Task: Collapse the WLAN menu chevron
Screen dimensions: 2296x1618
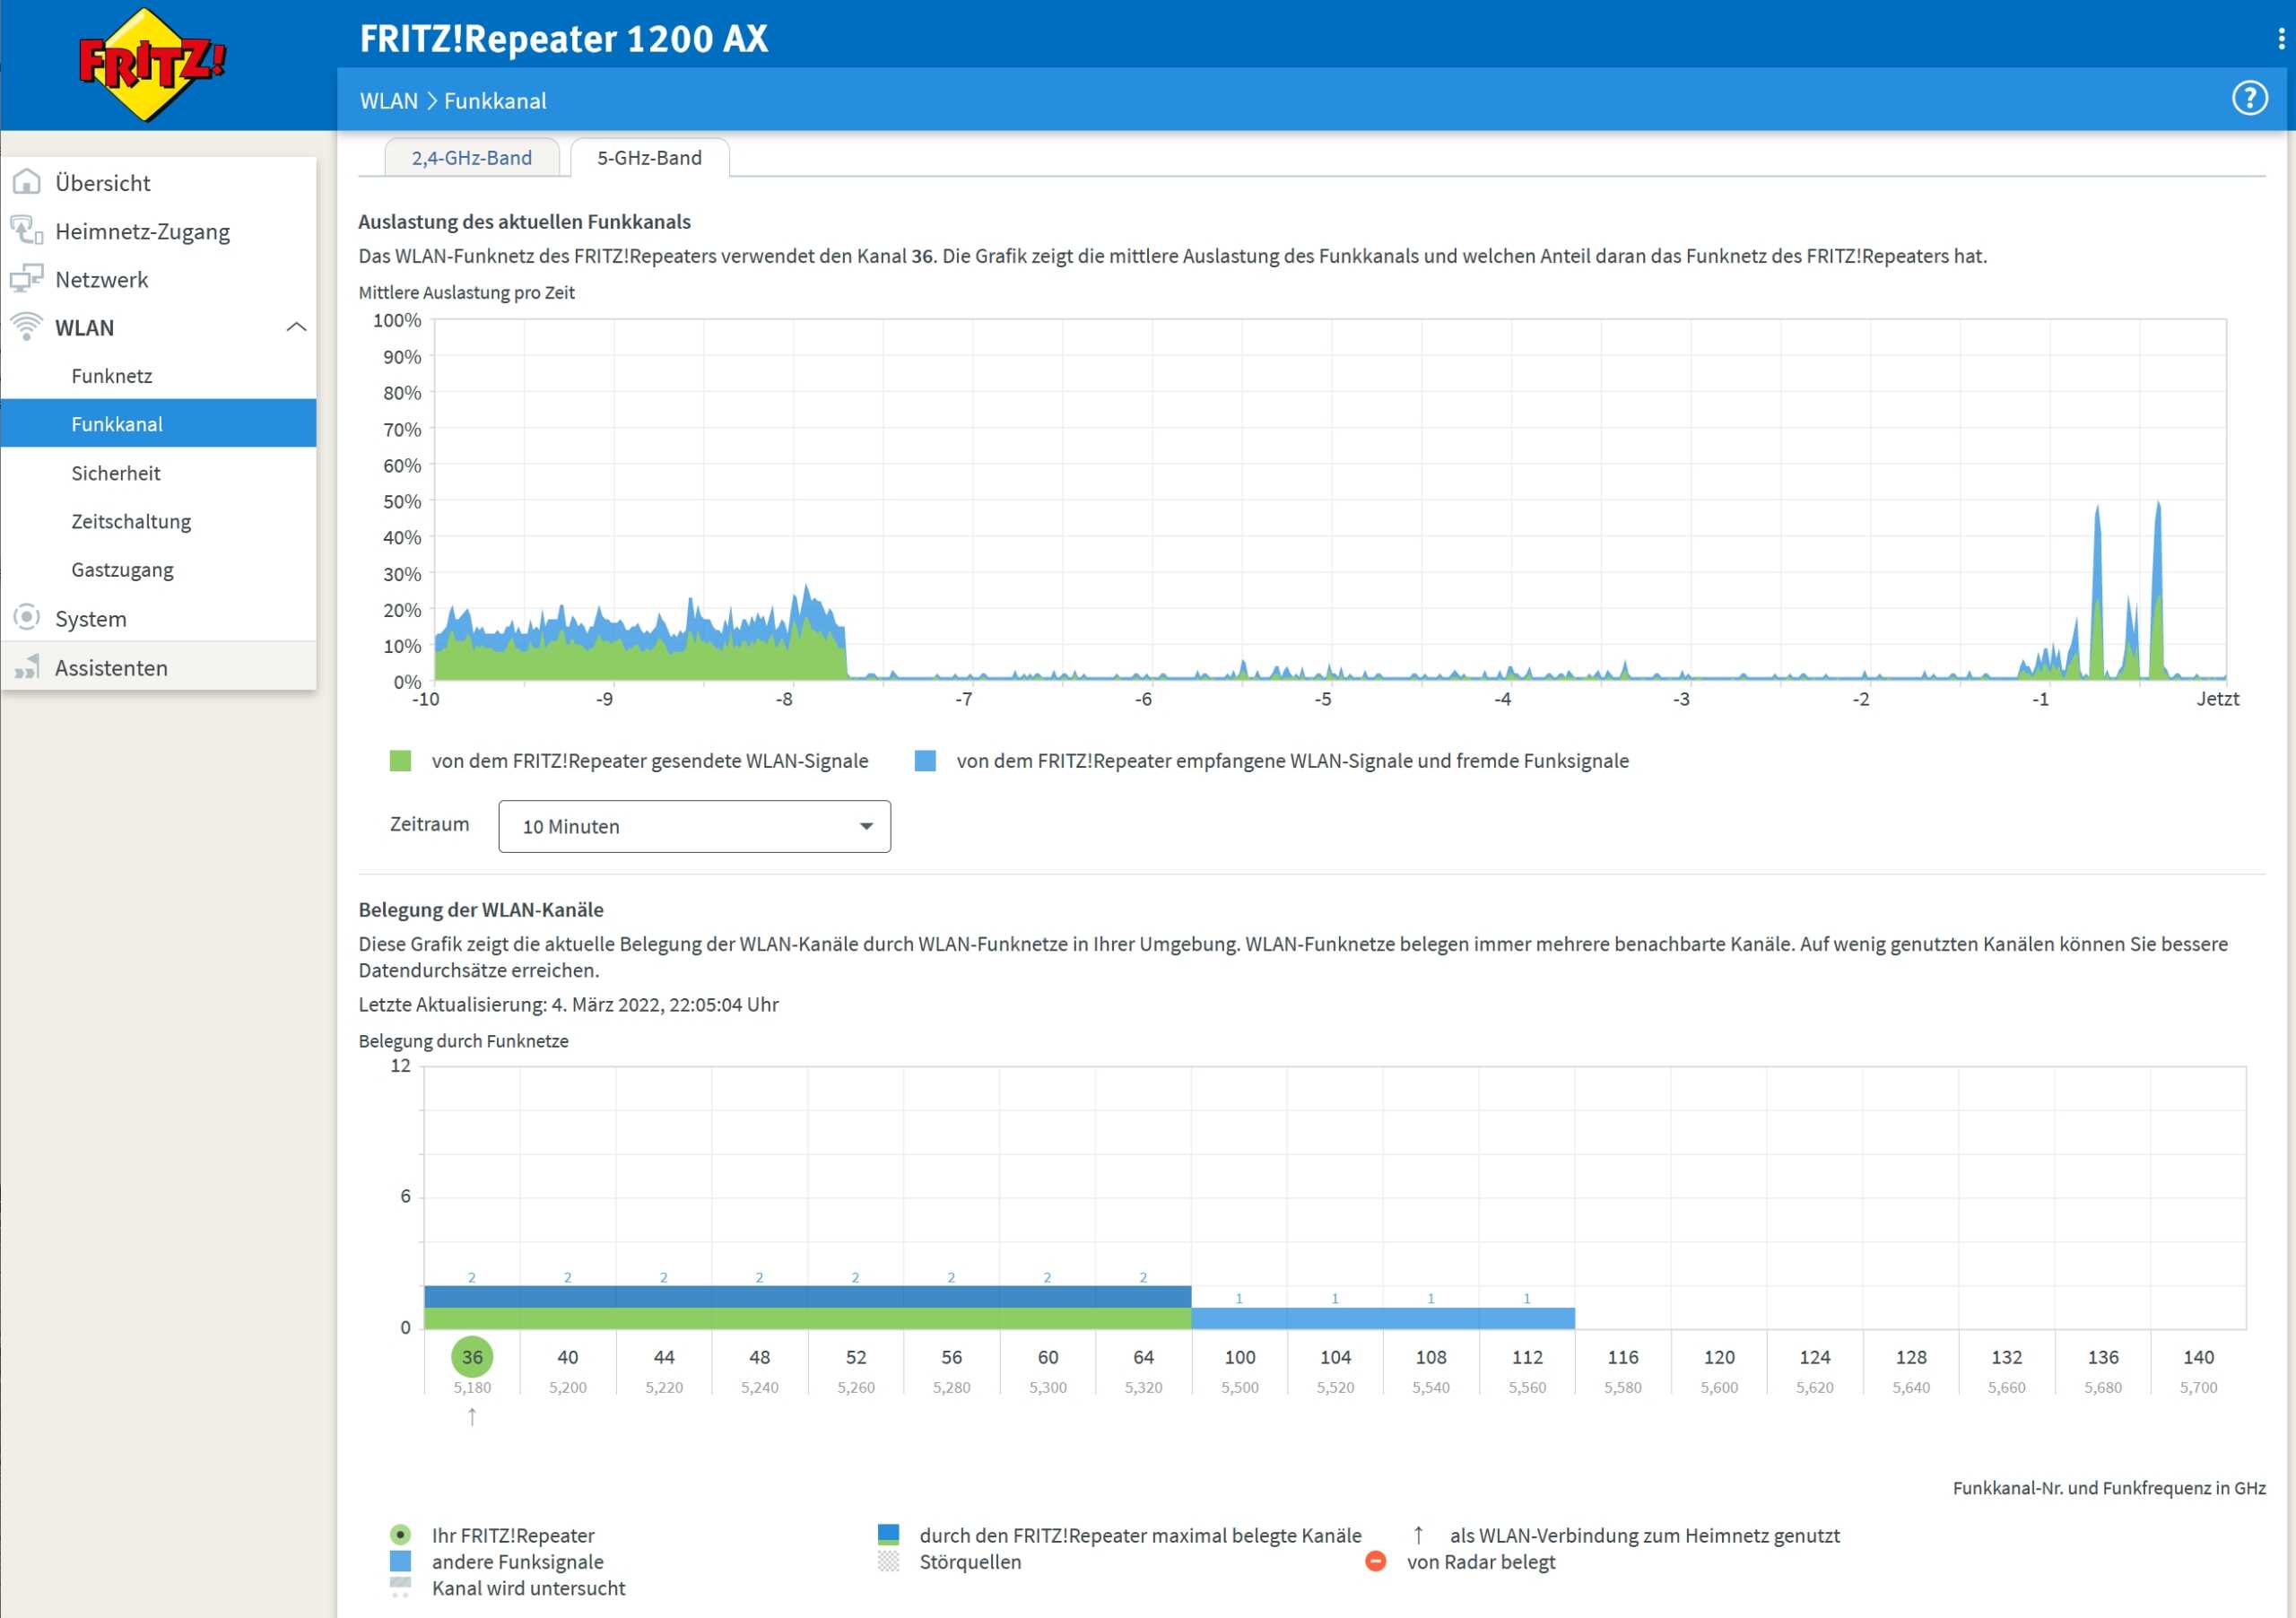Action: [x=296, y=327]
